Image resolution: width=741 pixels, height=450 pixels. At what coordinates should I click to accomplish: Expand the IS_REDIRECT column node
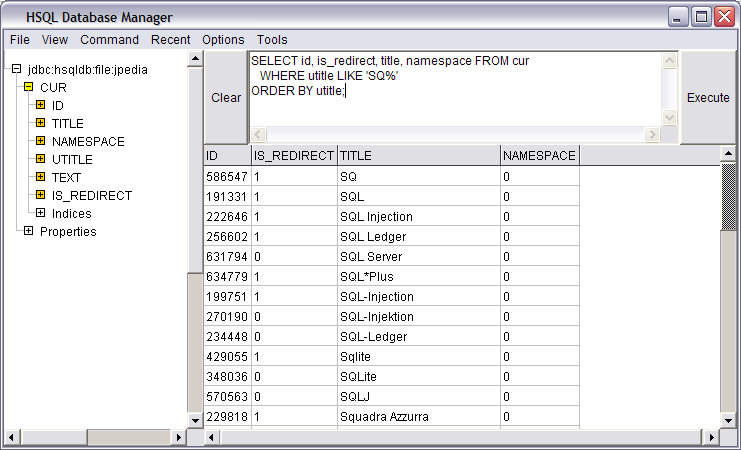point(41,195)
